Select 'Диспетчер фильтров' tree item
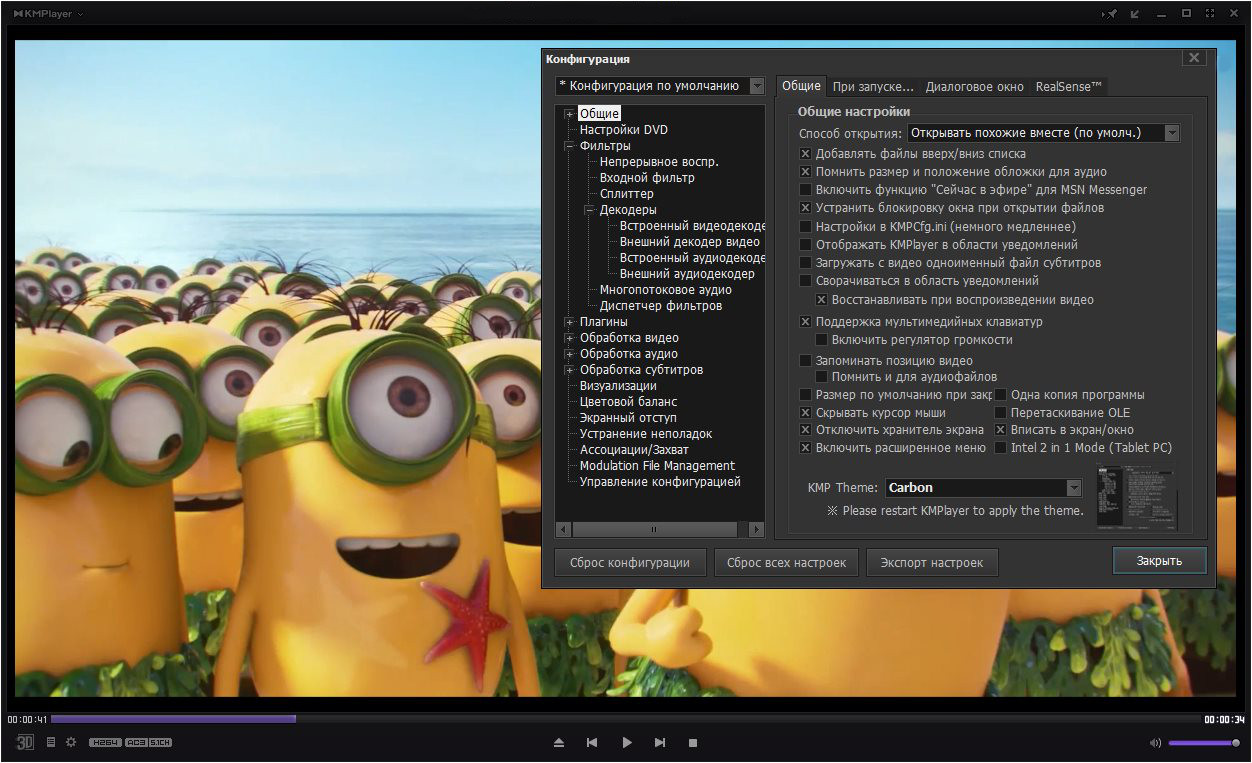 [x=661, y=306]
